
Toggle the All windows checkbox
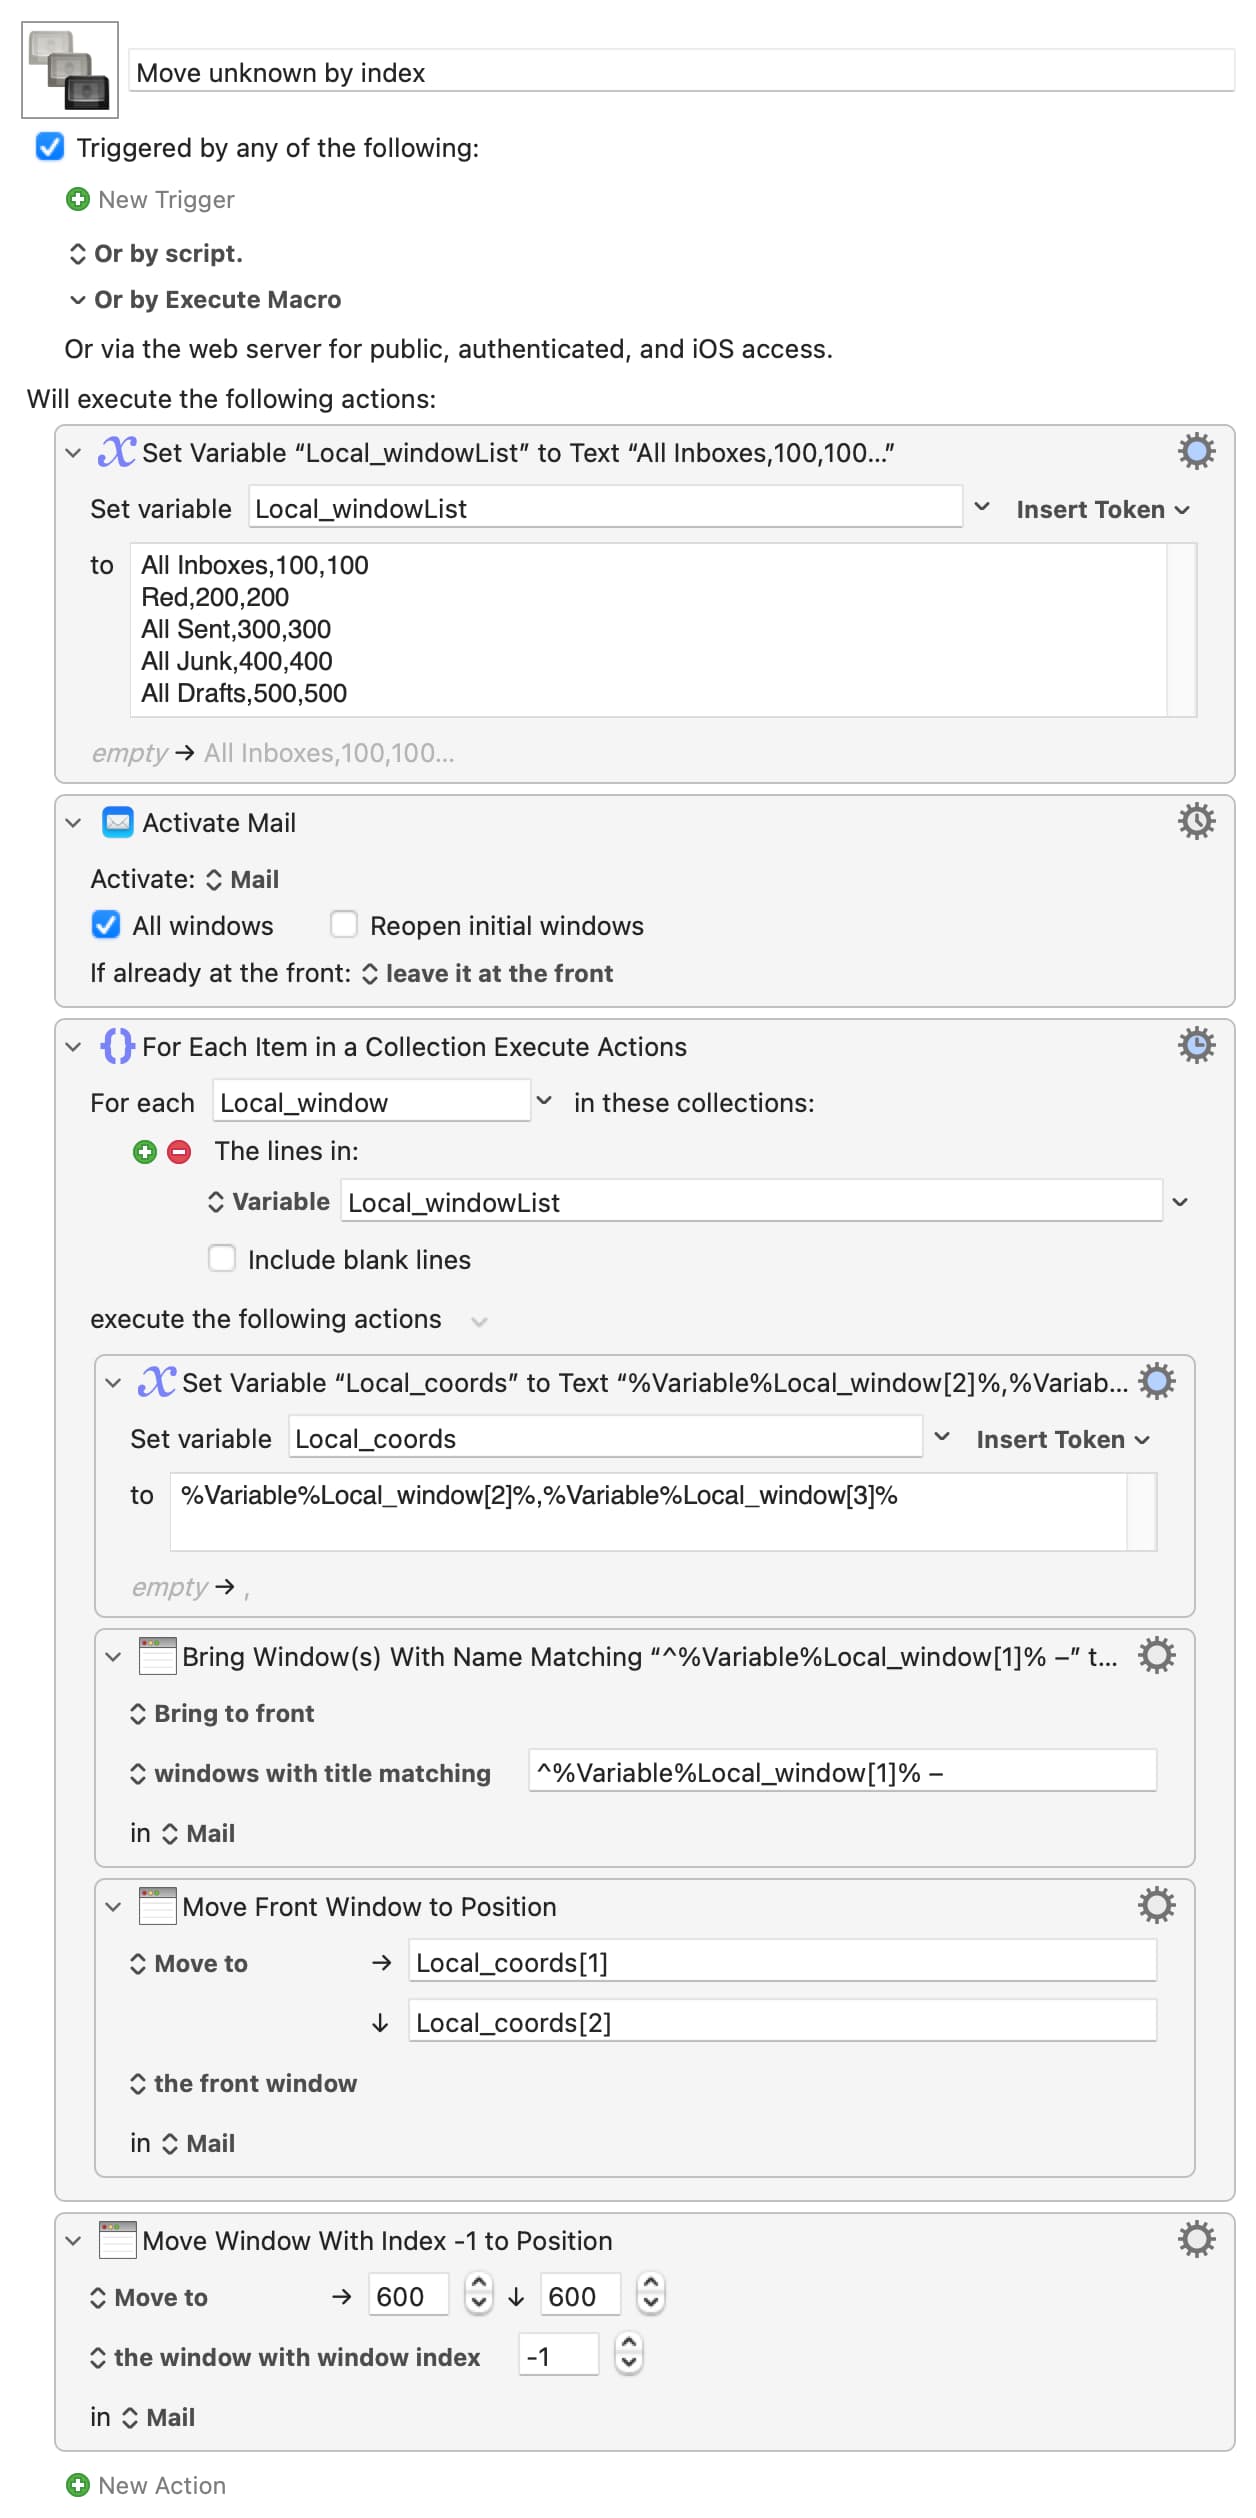(106, 925)
